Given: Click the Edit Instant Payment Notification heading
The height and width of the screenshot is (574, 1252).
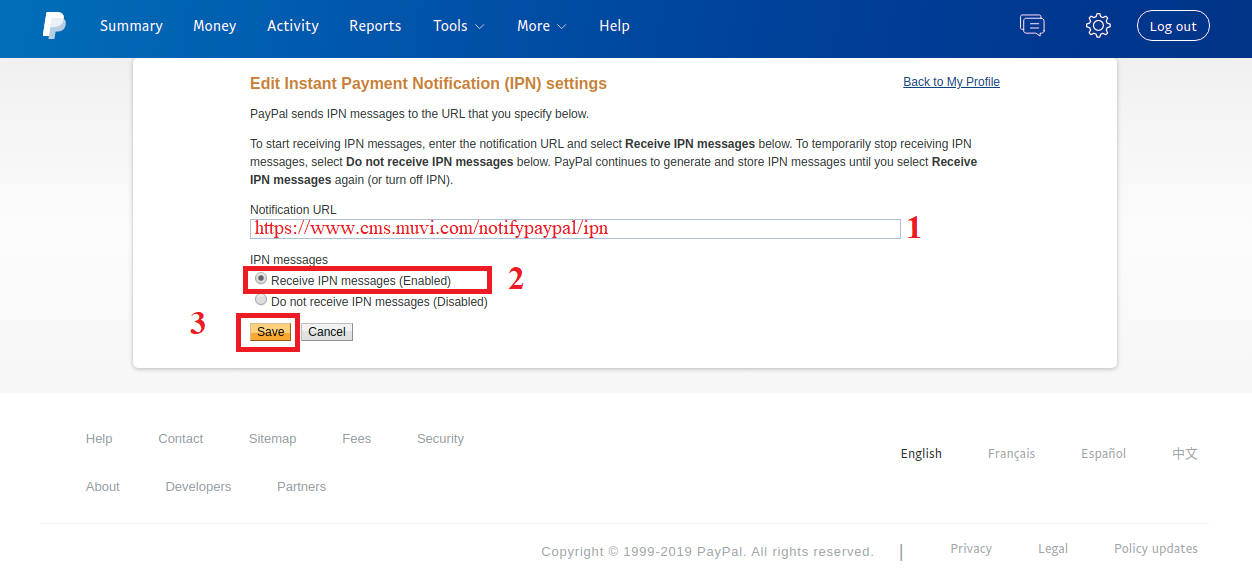Looking at the screenshot, I should click(x=428, y=84).
